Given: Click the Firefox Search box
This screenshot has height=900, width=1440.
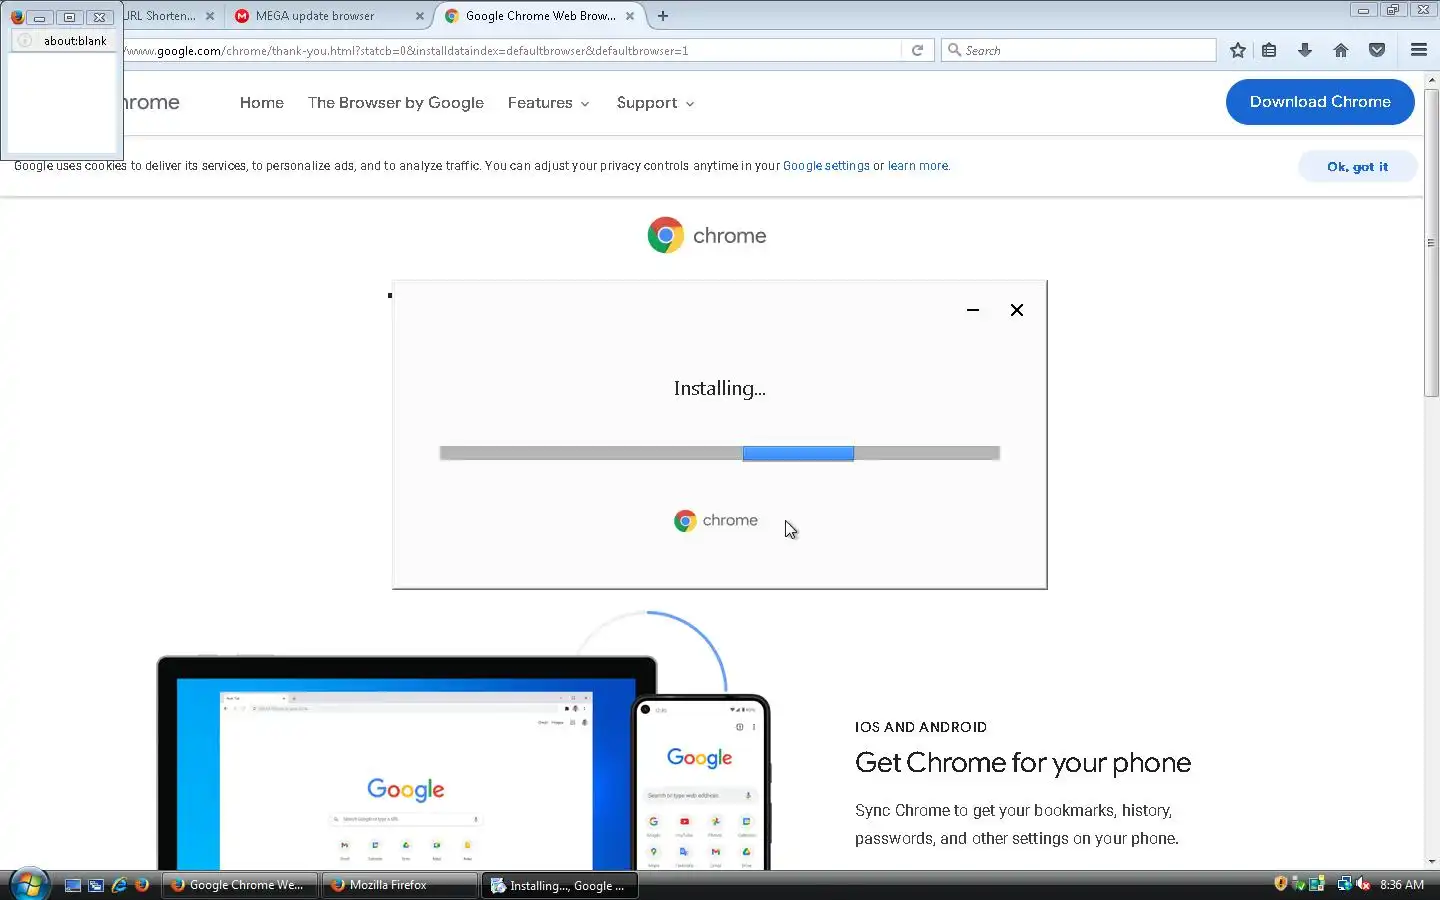Looking at the screenshot, I should click(x=1078, y=50).
